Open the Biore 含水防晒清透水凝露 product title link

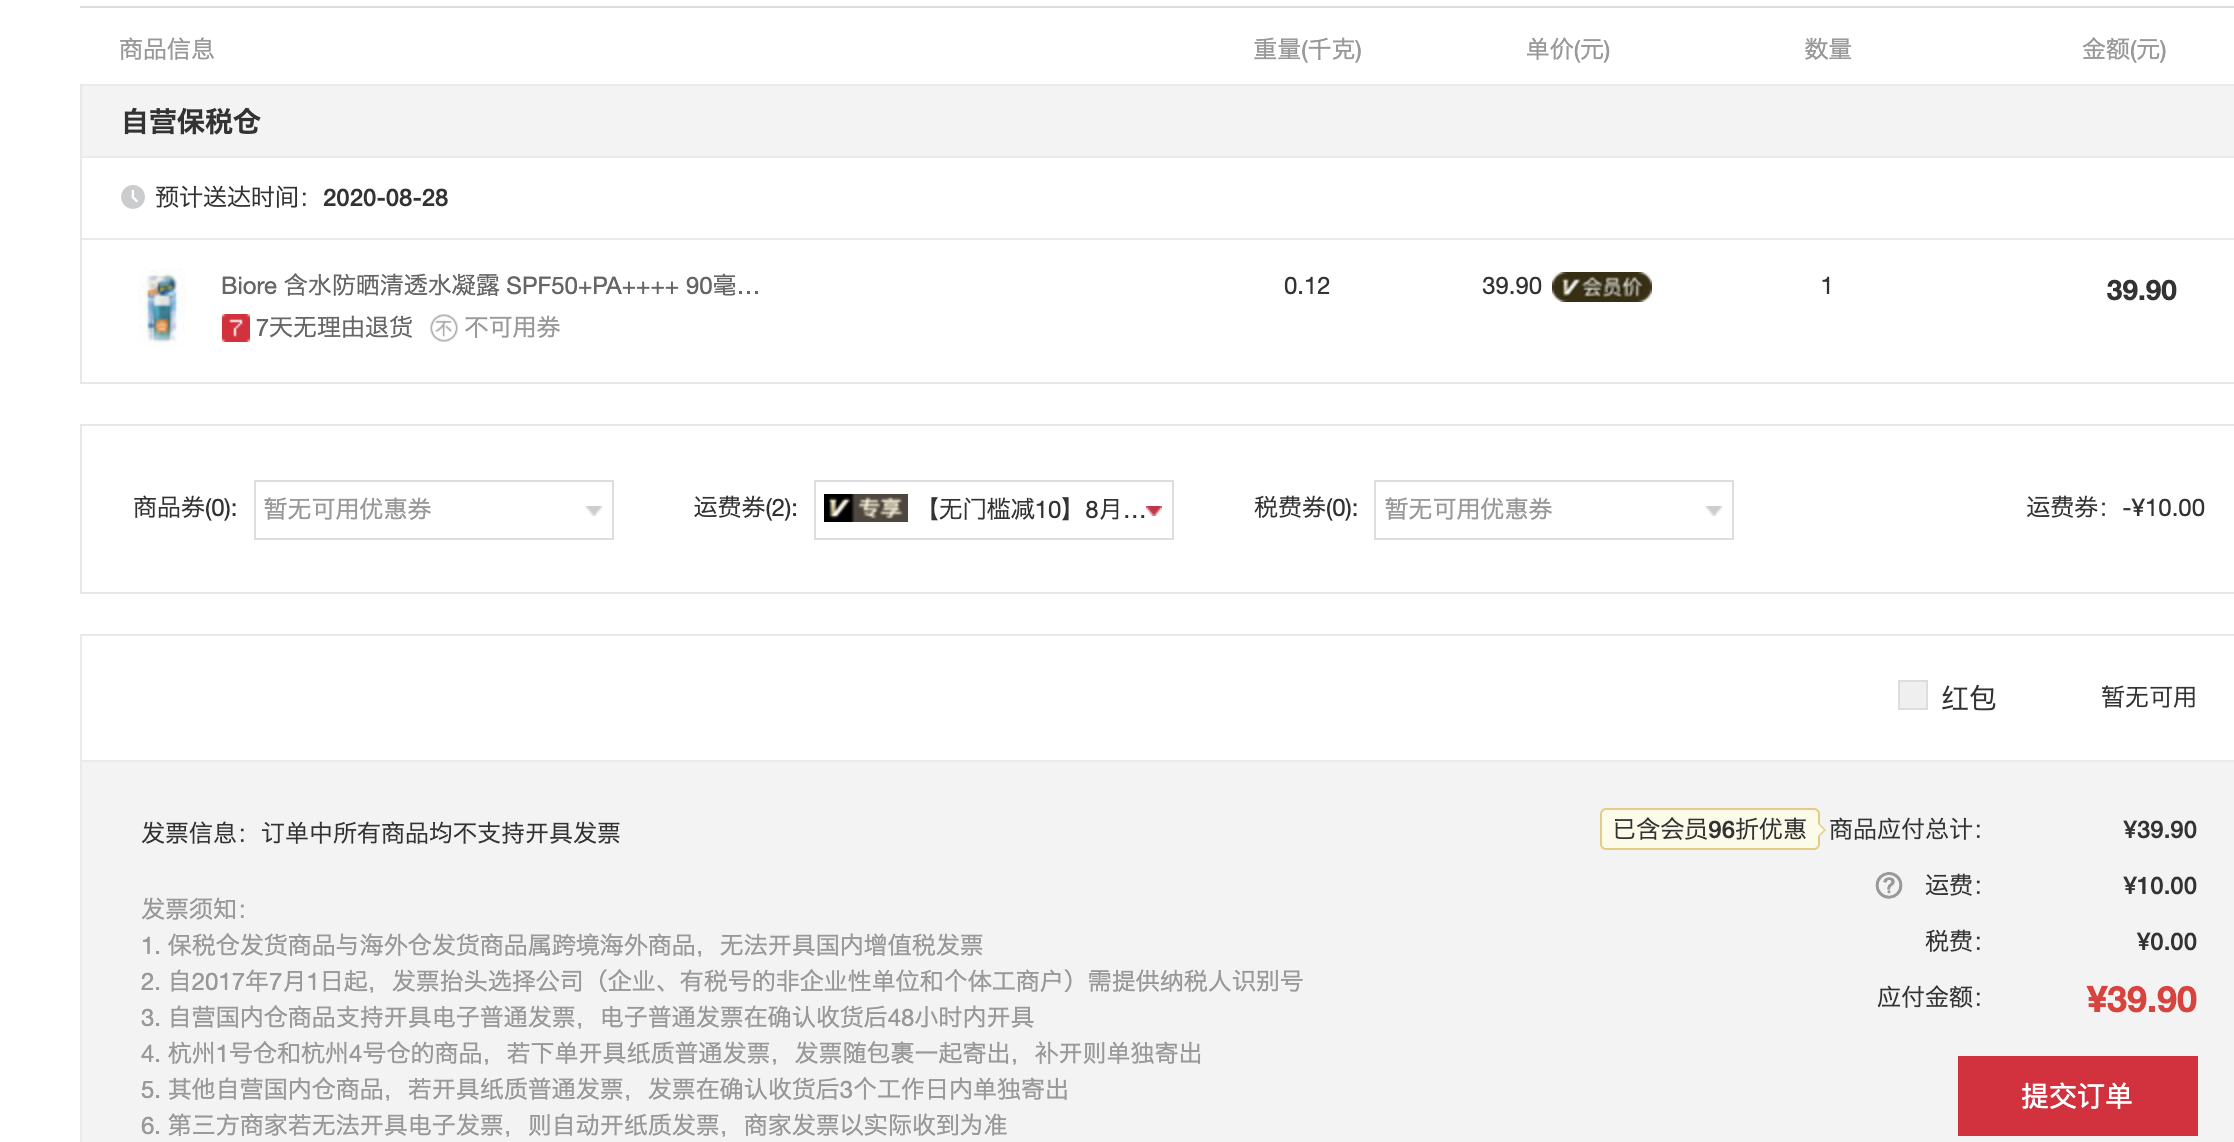coord(490,286)
